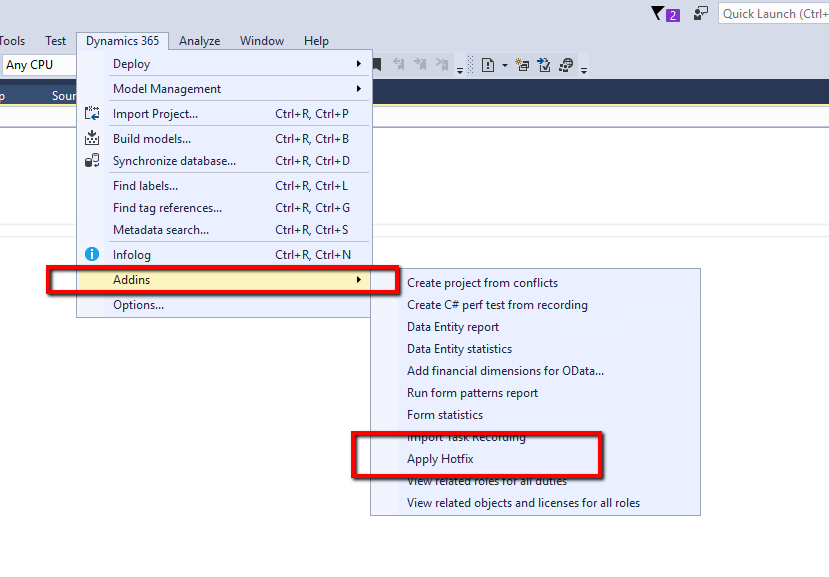Click the blue Infolog info icon
This screenshot has height=577, width=829.
pos(92,254)
